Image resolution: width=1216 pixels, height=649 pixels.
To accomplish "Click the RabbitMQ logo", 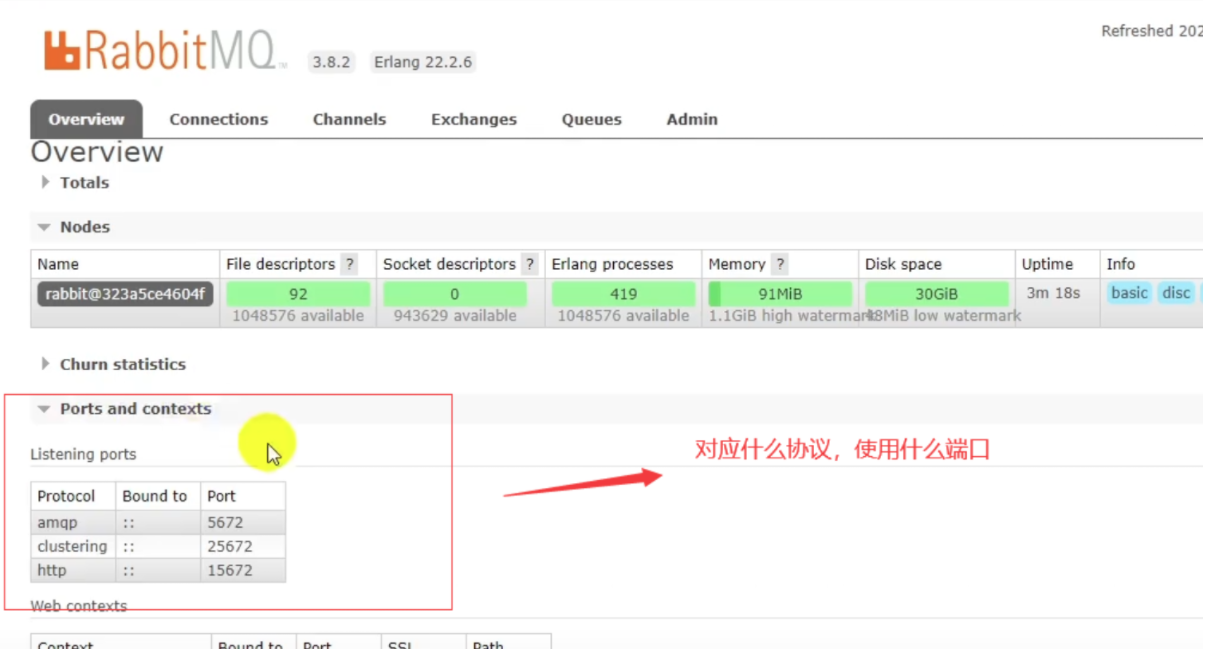I will click(166, 50).
